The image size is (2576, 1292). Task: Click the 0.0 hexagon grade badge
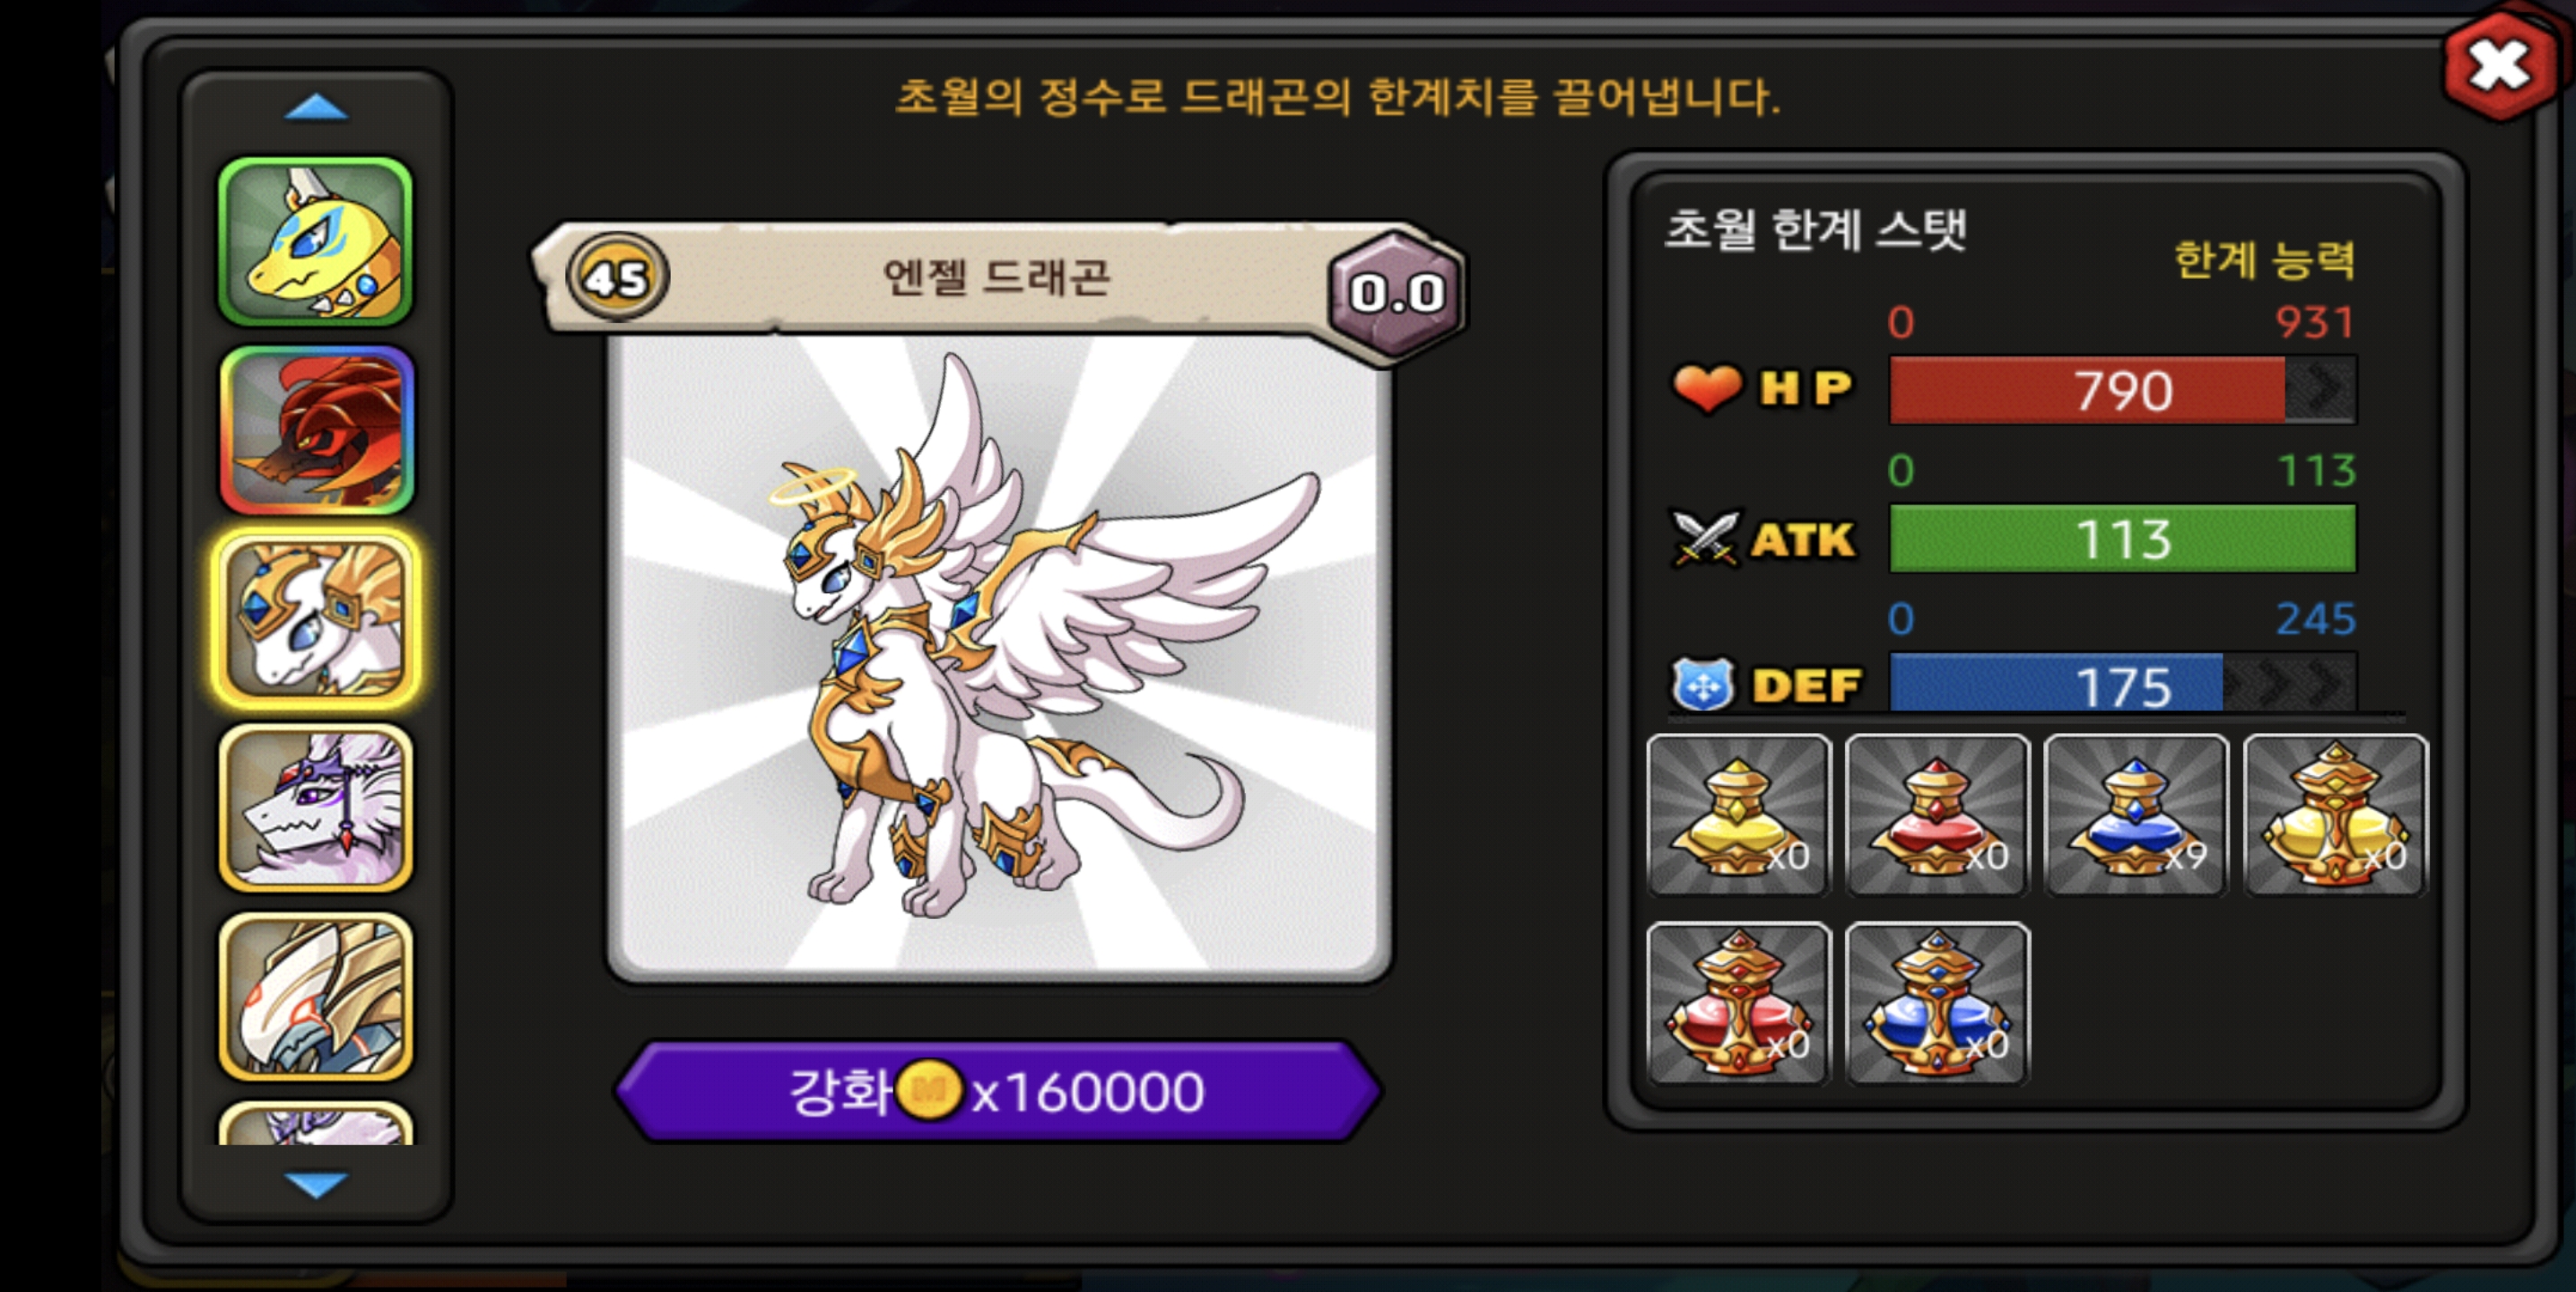(1397, 293)
